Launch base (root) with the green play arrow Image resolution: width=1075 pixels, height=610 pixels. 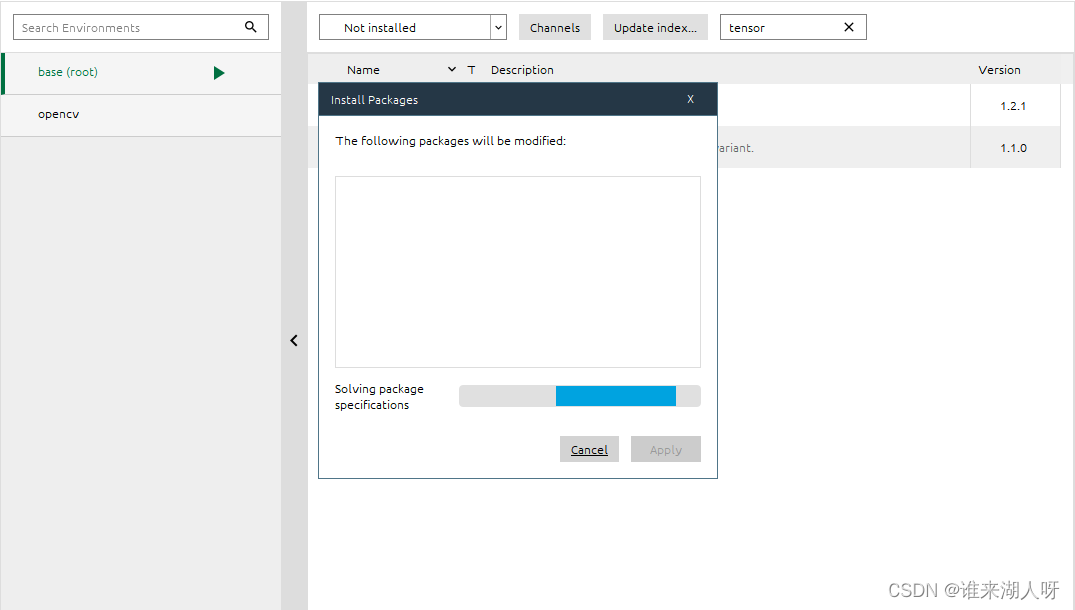point(219,73)
